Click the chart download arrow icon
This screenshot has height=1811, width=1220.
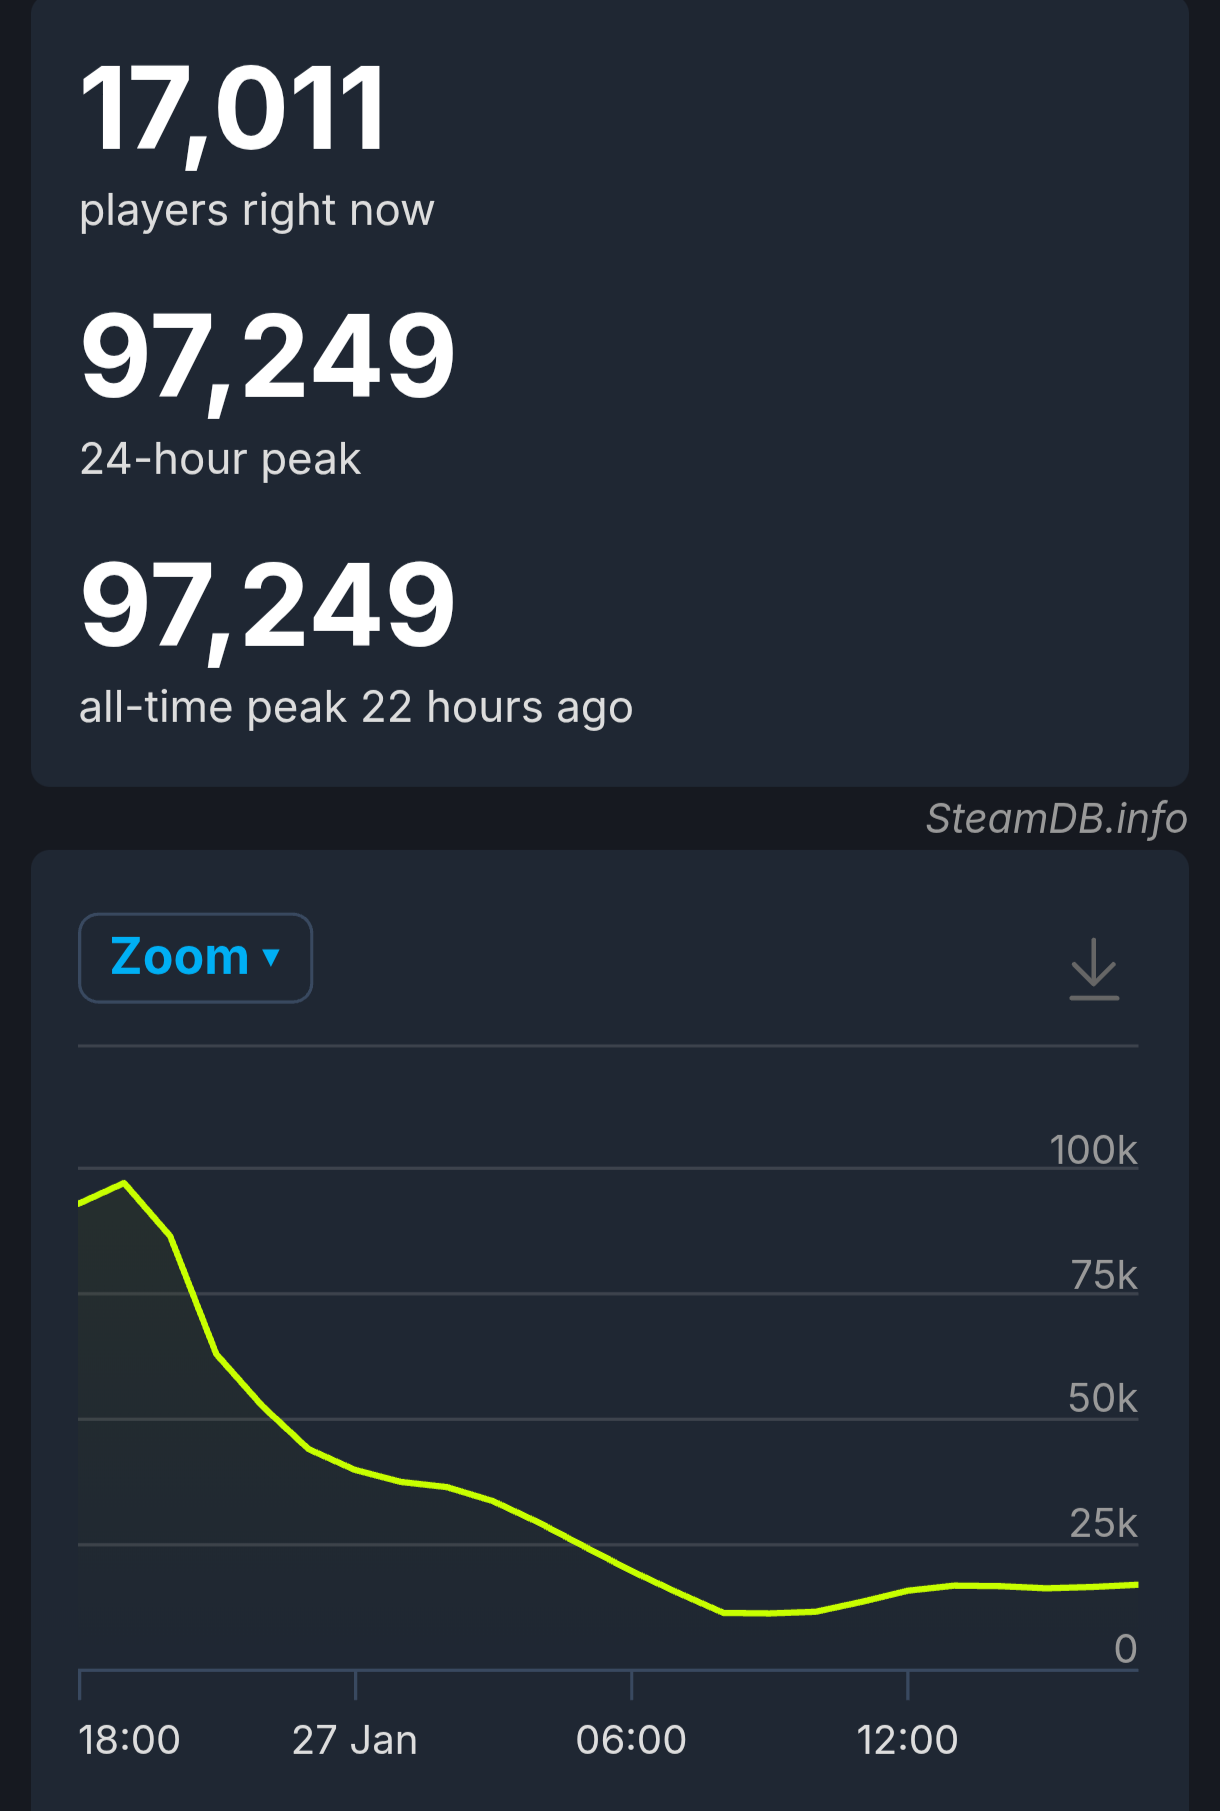(x=1094, y=968)
